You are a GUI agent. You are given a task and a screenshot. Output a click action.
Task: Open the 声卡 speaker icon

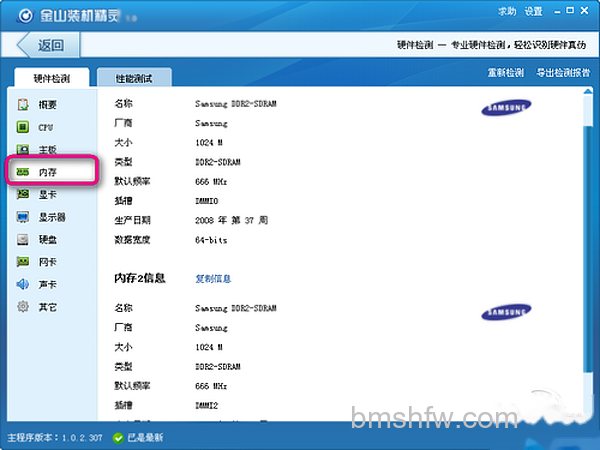pos(23,284)
